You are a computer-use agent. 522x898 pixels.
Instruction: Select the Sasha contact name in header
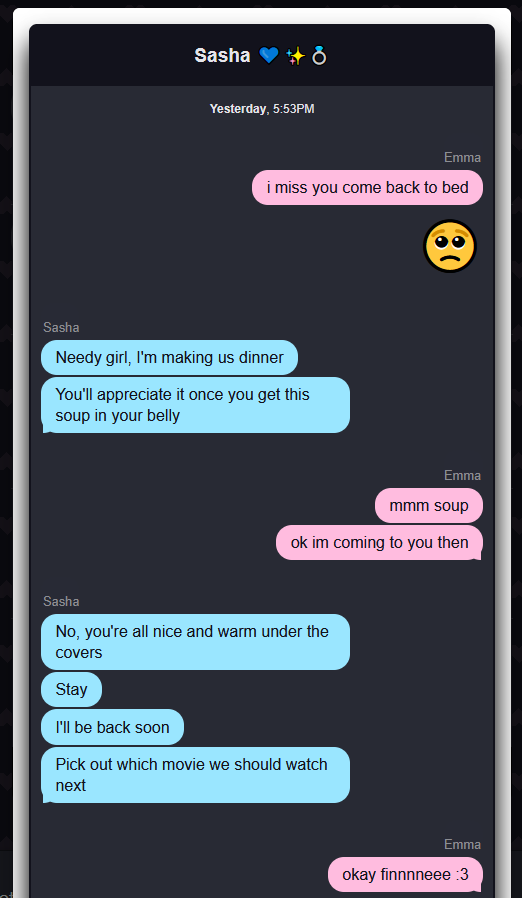(222, 56)
